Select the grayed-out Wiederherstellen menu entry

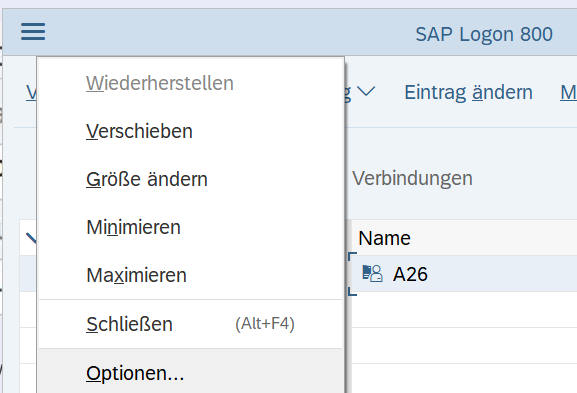(x=191, y=83)
